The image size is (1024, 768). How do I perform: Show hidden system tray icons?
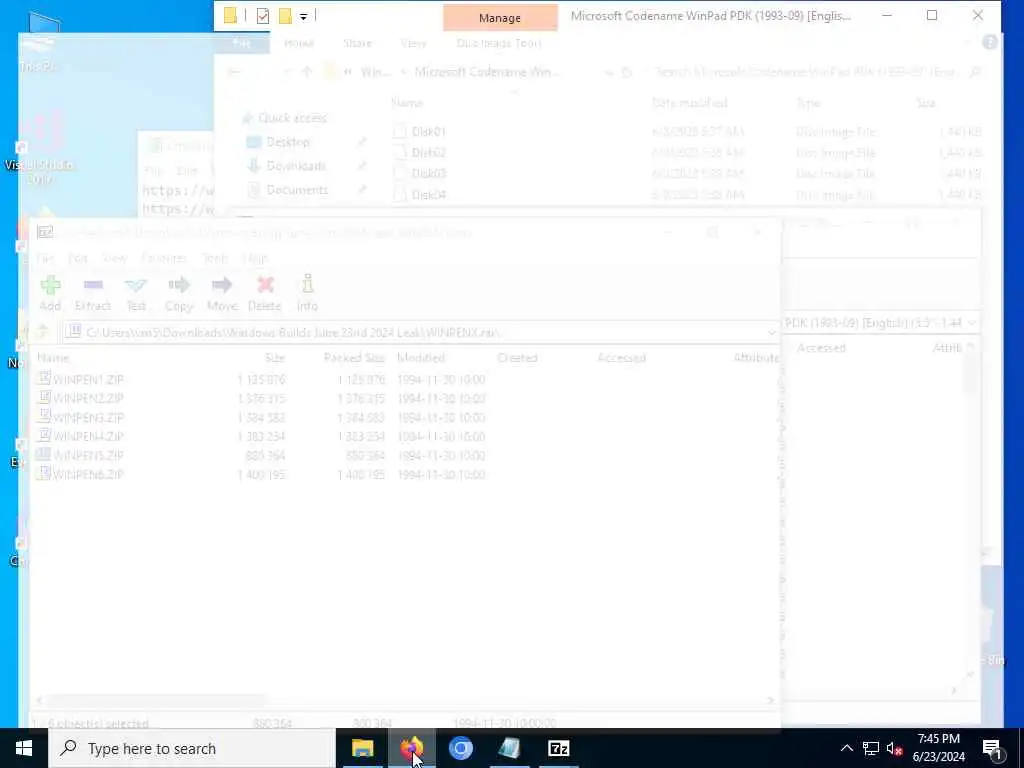[846, 748]
